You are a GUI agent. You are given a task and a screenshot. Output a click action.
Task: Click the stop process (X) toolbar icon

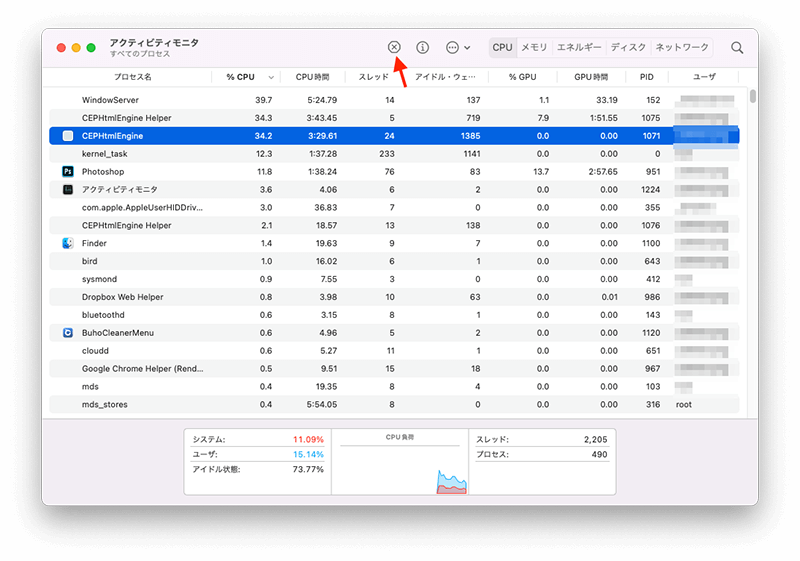tap(394, 47)
